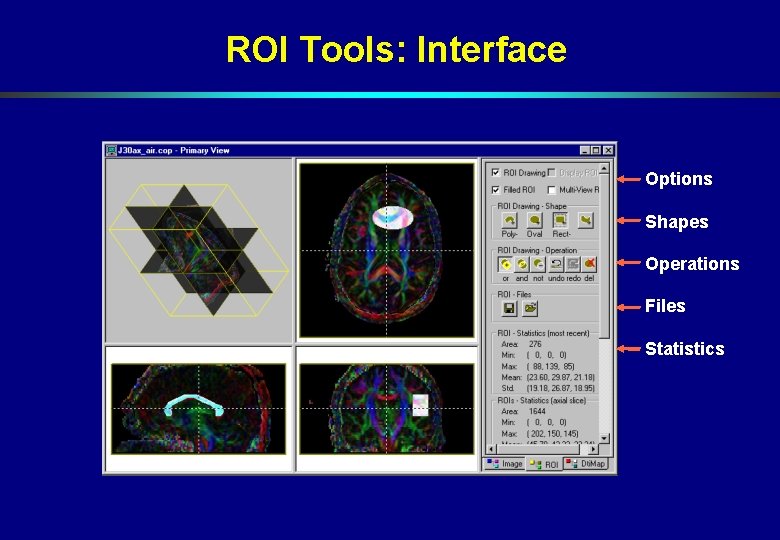
Task: Delete the ROI with the del icon
Action: [x=589, y=264]
